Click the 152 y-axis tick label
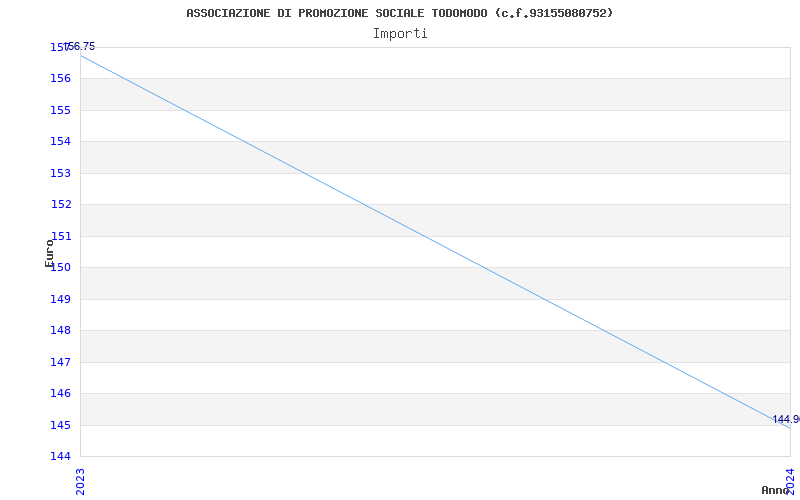 (60, 205)
